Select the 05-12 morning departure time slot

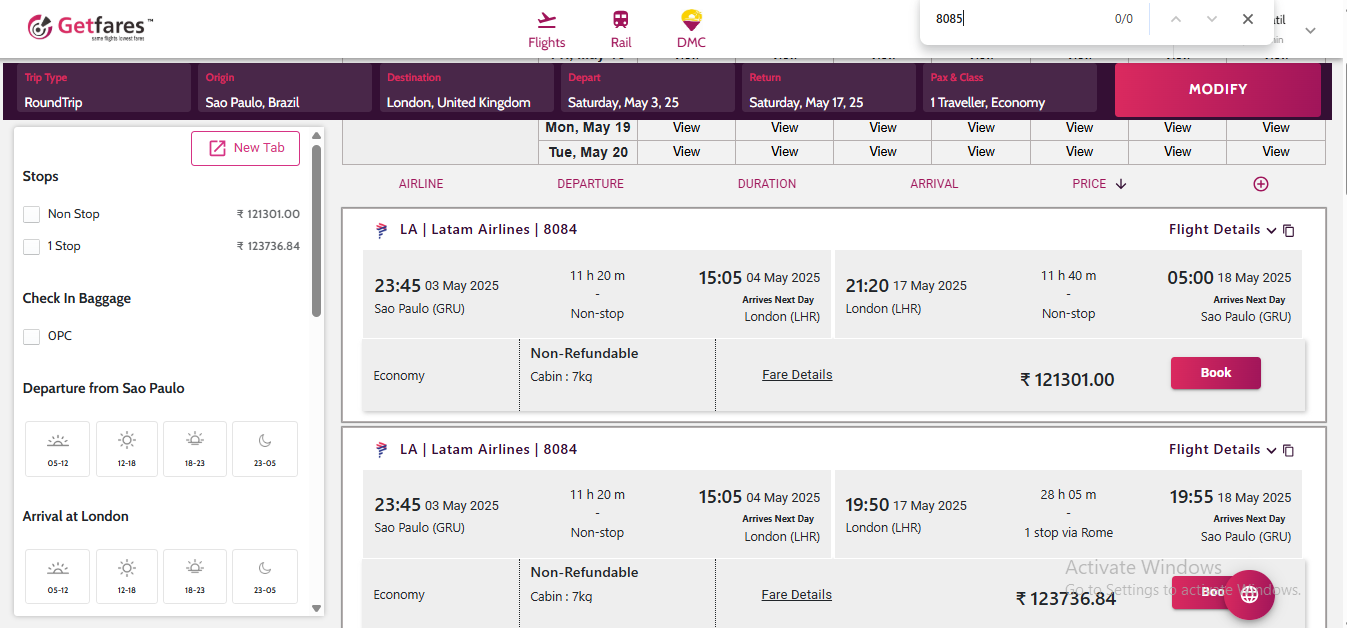(x=58, y=449)
